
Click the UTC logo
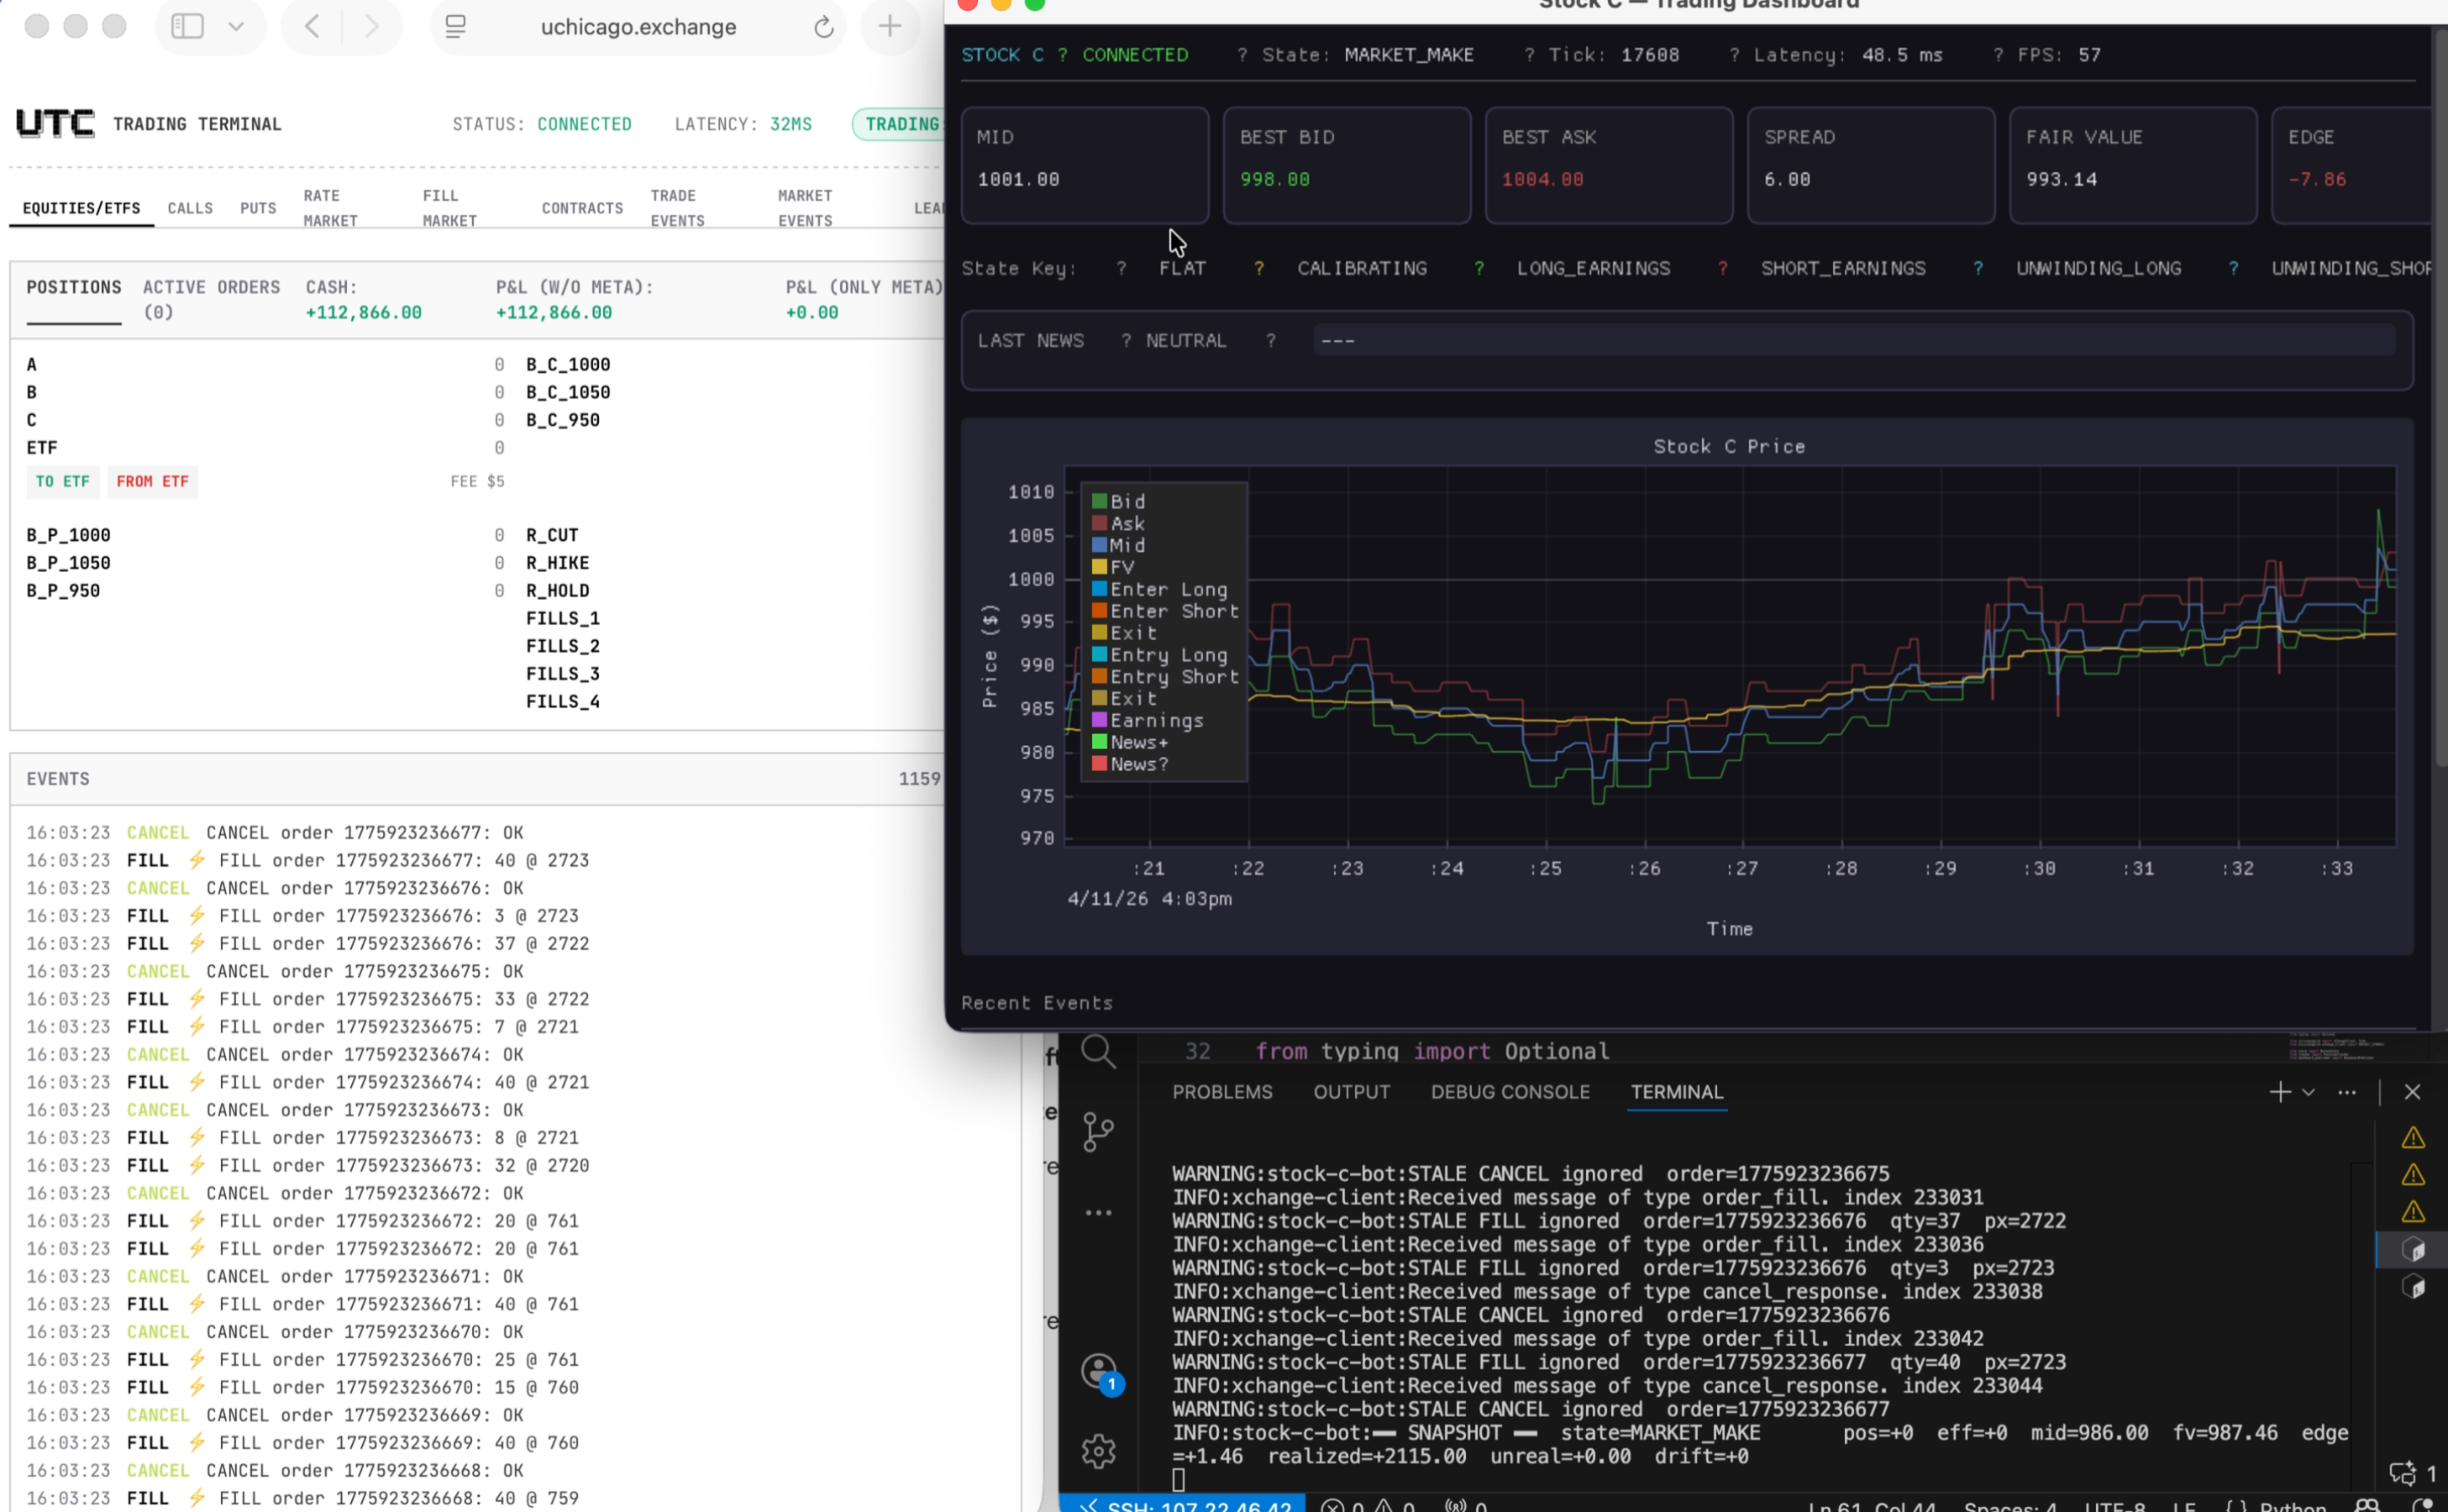[x=55, y=124]
